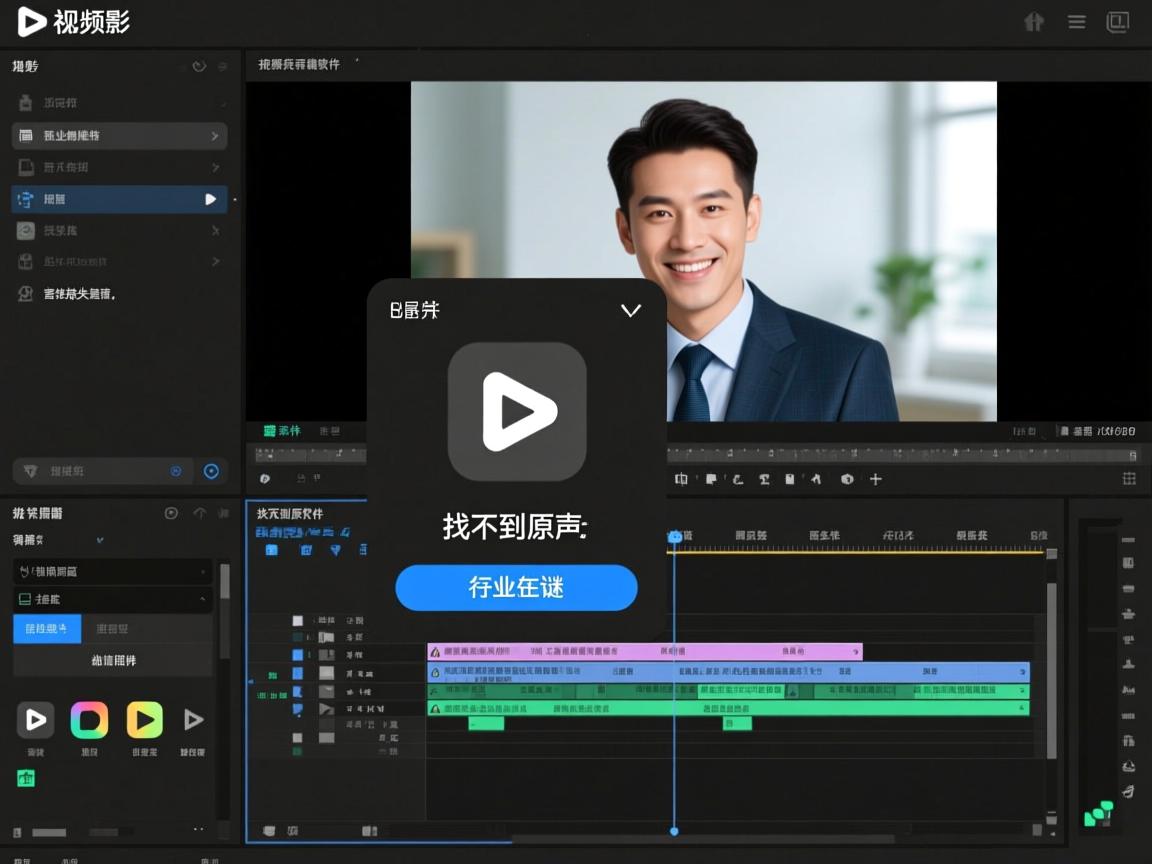1152x864 pixels.
Task: Click the green folder icon in the bottom-left panel
Action: click(25, 777)
